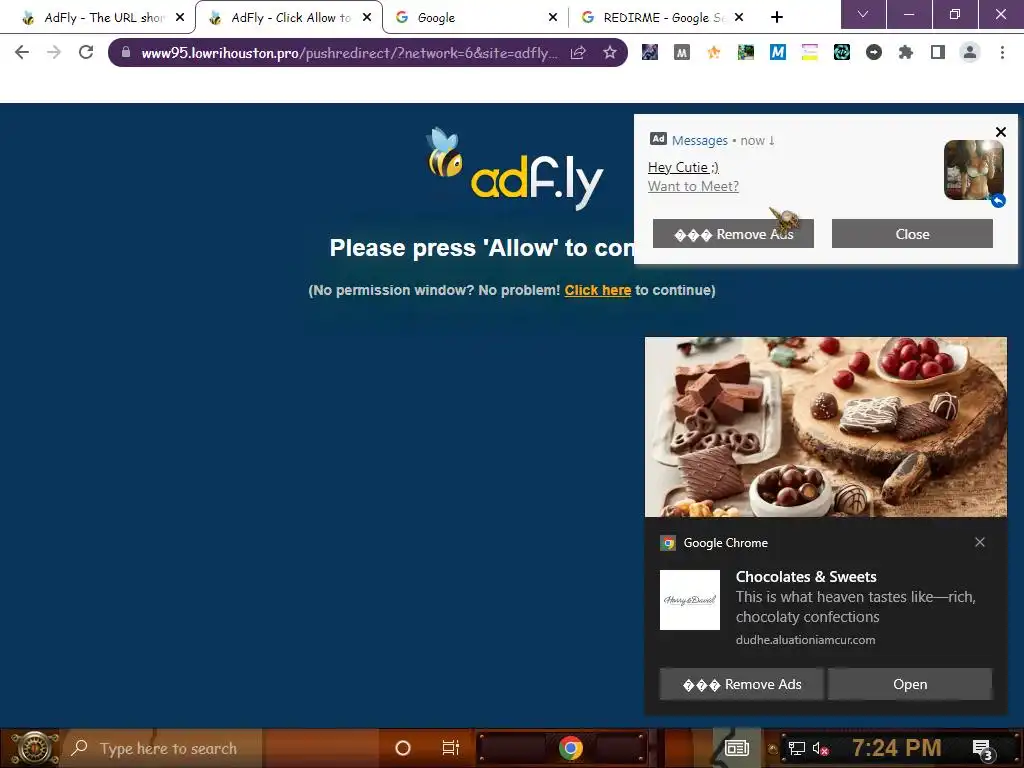Share this page from the address bar
Screen dimensions: 1024x768
tap(578, 52)
